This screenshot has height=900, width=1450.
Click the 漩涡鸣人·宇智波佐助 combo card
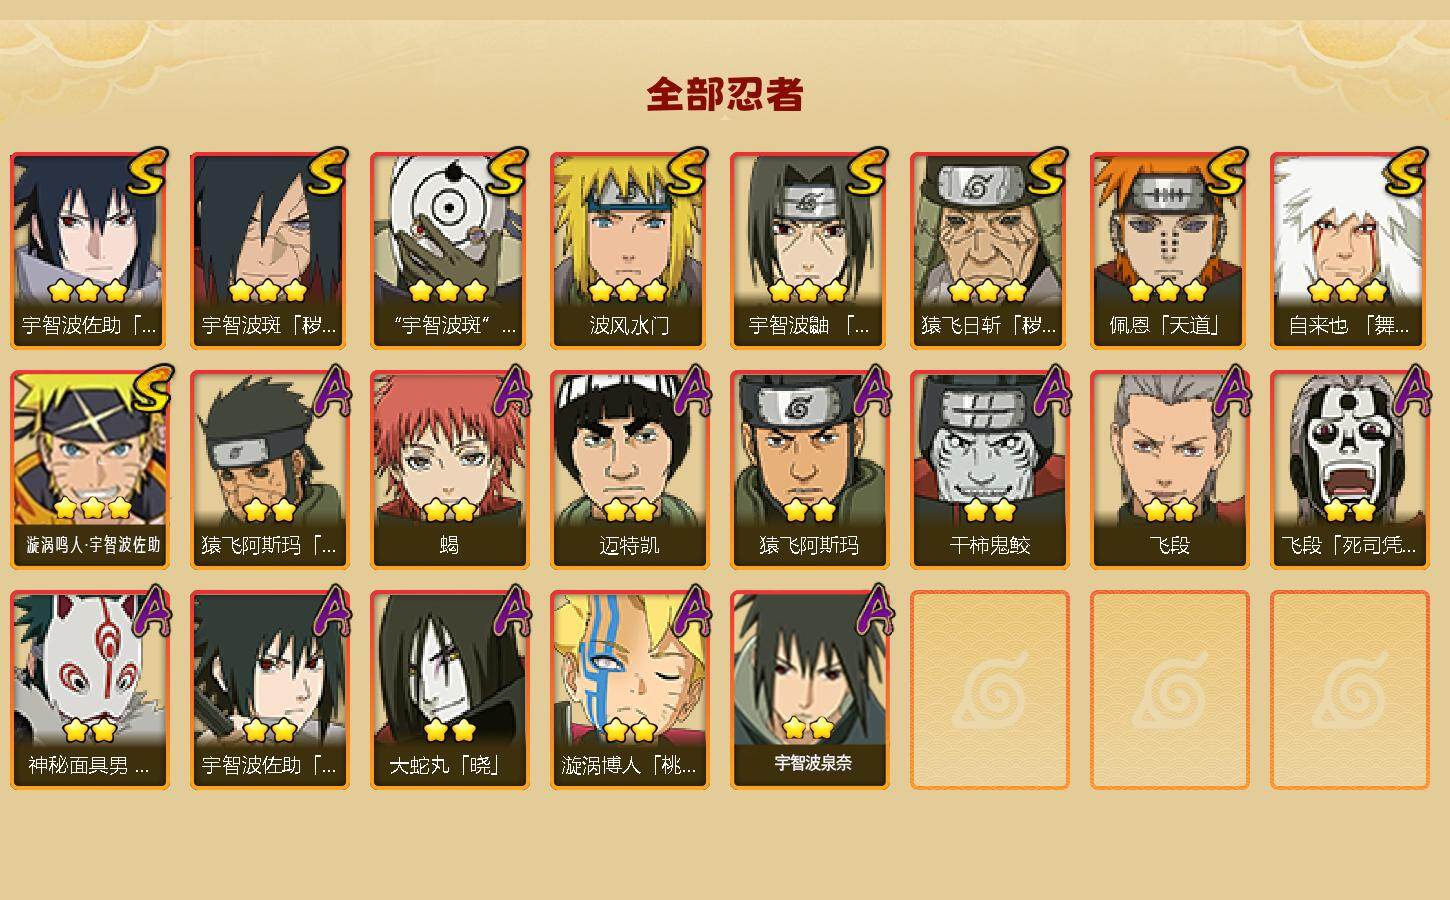89,470
